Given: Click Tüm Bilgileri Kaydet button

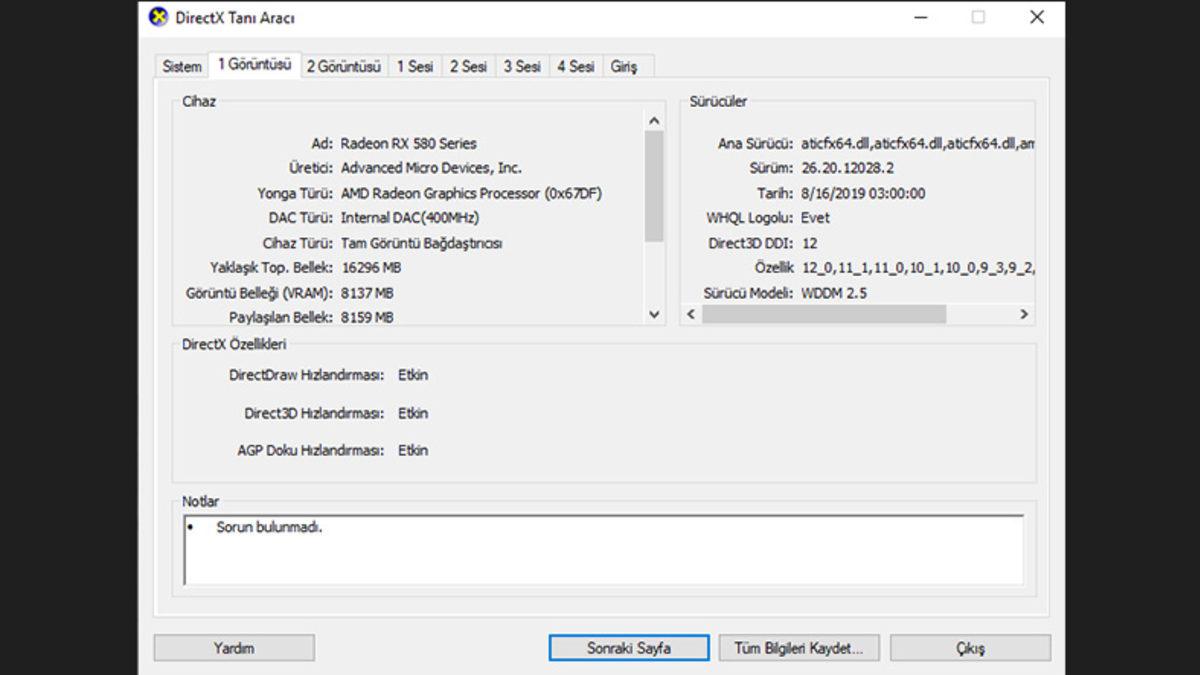Looking at the screenshot, I should [x=799, y=648].
